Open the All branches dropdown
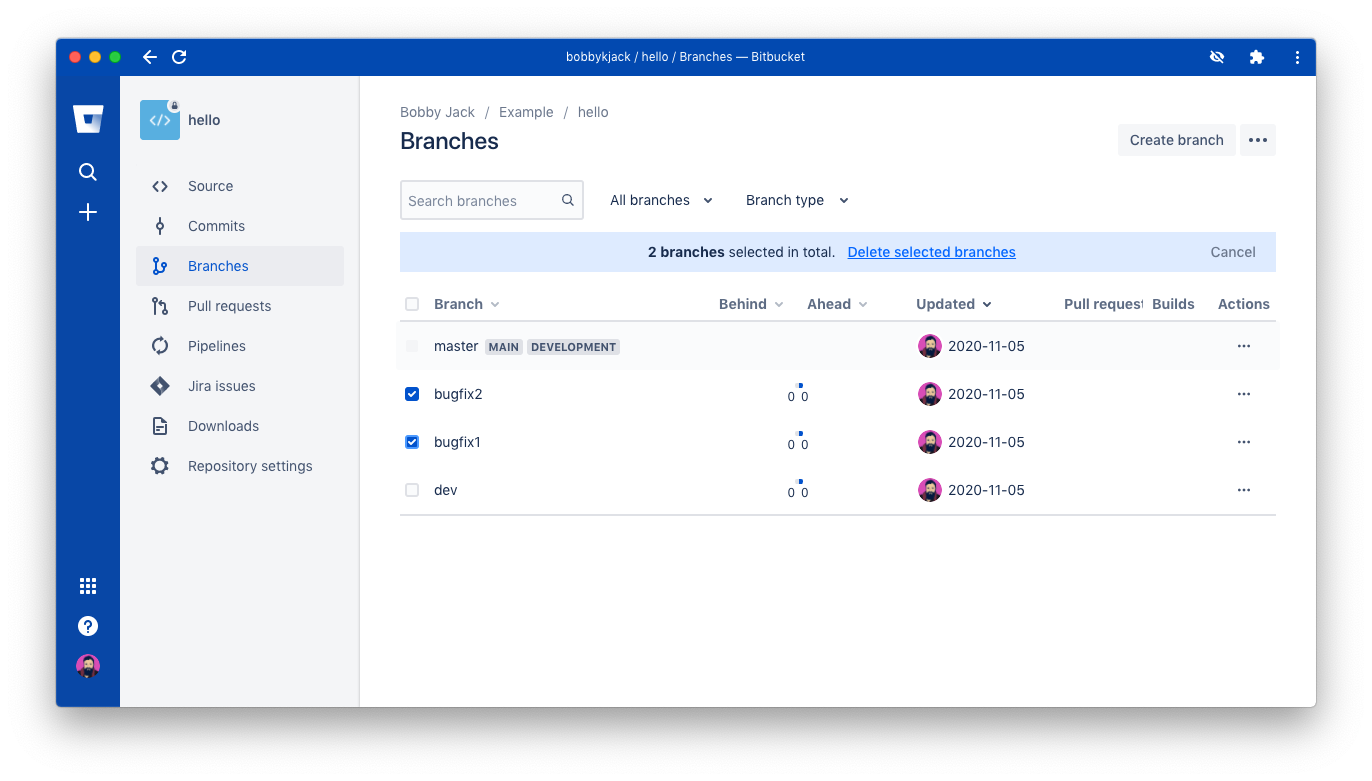This screenshot has width=1372, height=781. (x=660, y=200)
